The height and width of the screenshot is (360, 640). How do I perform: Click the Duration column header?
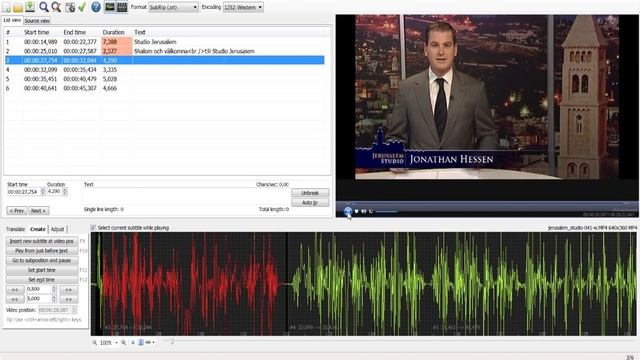click(113, 32)
